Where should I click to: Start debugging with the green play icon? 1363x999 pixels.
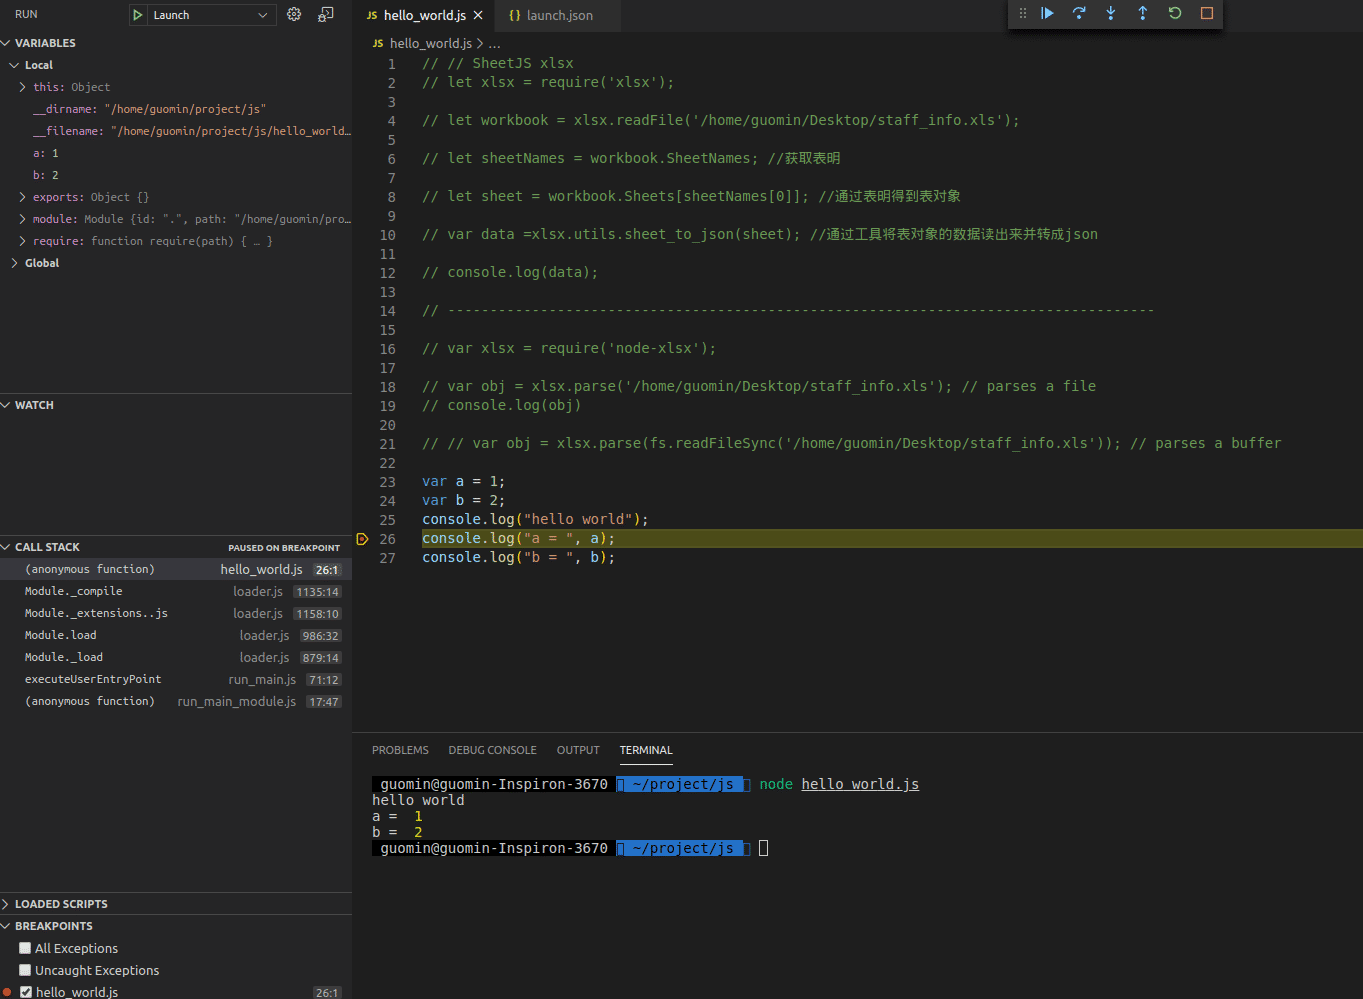coord(138,14)
